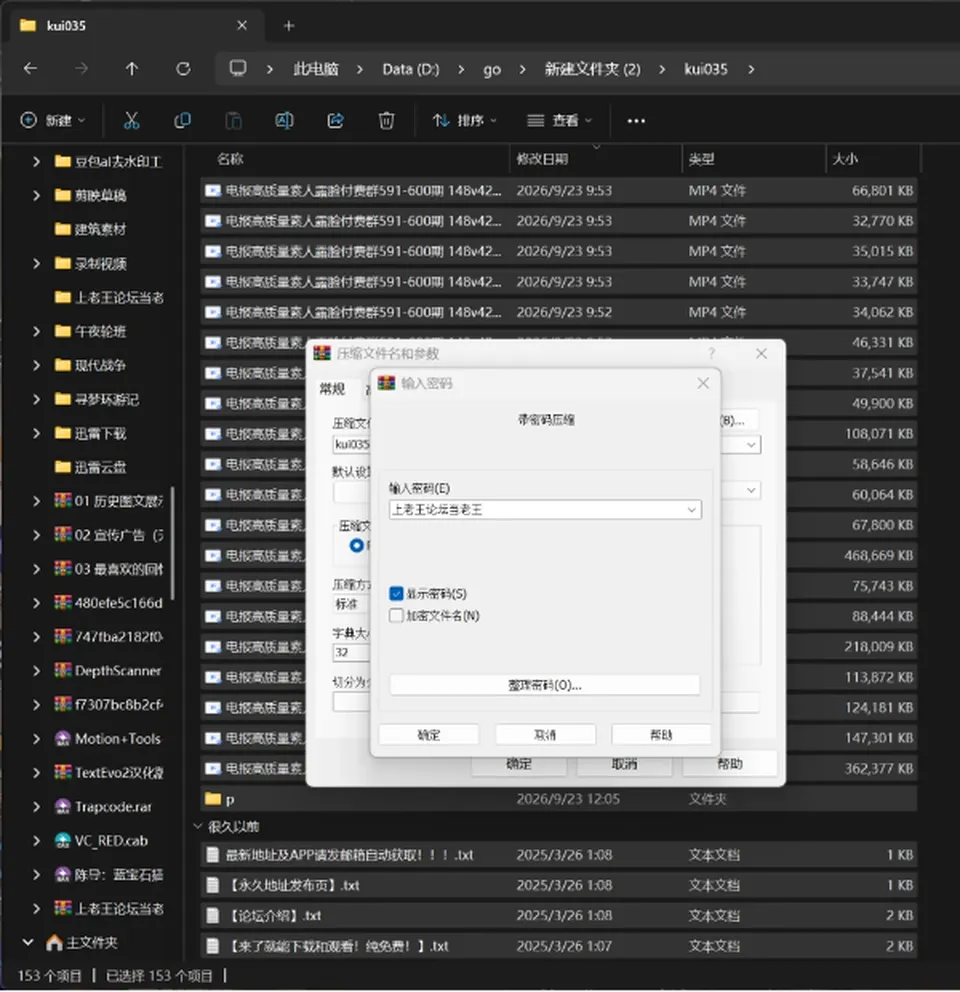This screenshot has width=960, height=992.
Task: Open the 查看 view dropdown
Action: pos(560,120)
